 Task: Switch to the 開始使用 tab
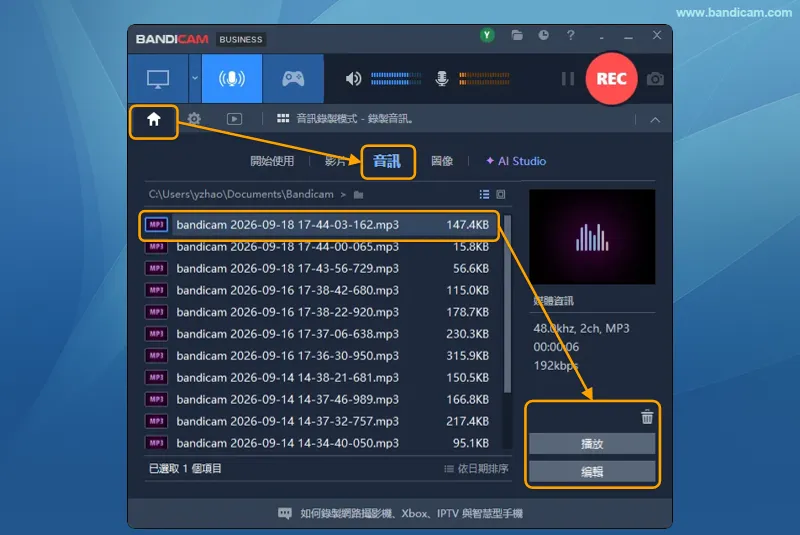[x=272, y=161]
